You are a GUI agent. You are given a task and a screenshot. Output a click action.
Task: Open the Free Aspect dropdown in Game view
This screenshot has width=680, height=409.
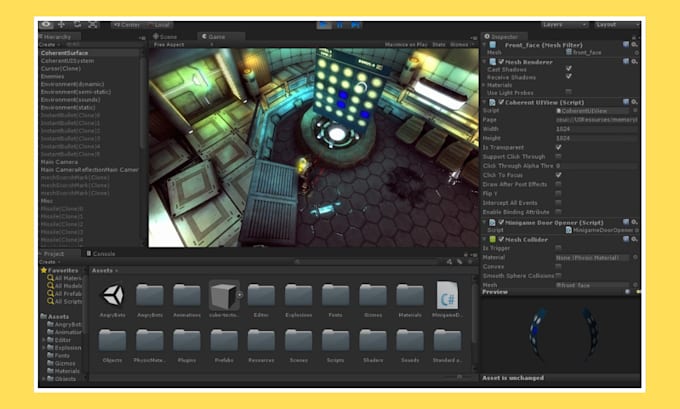click(182, 44)
